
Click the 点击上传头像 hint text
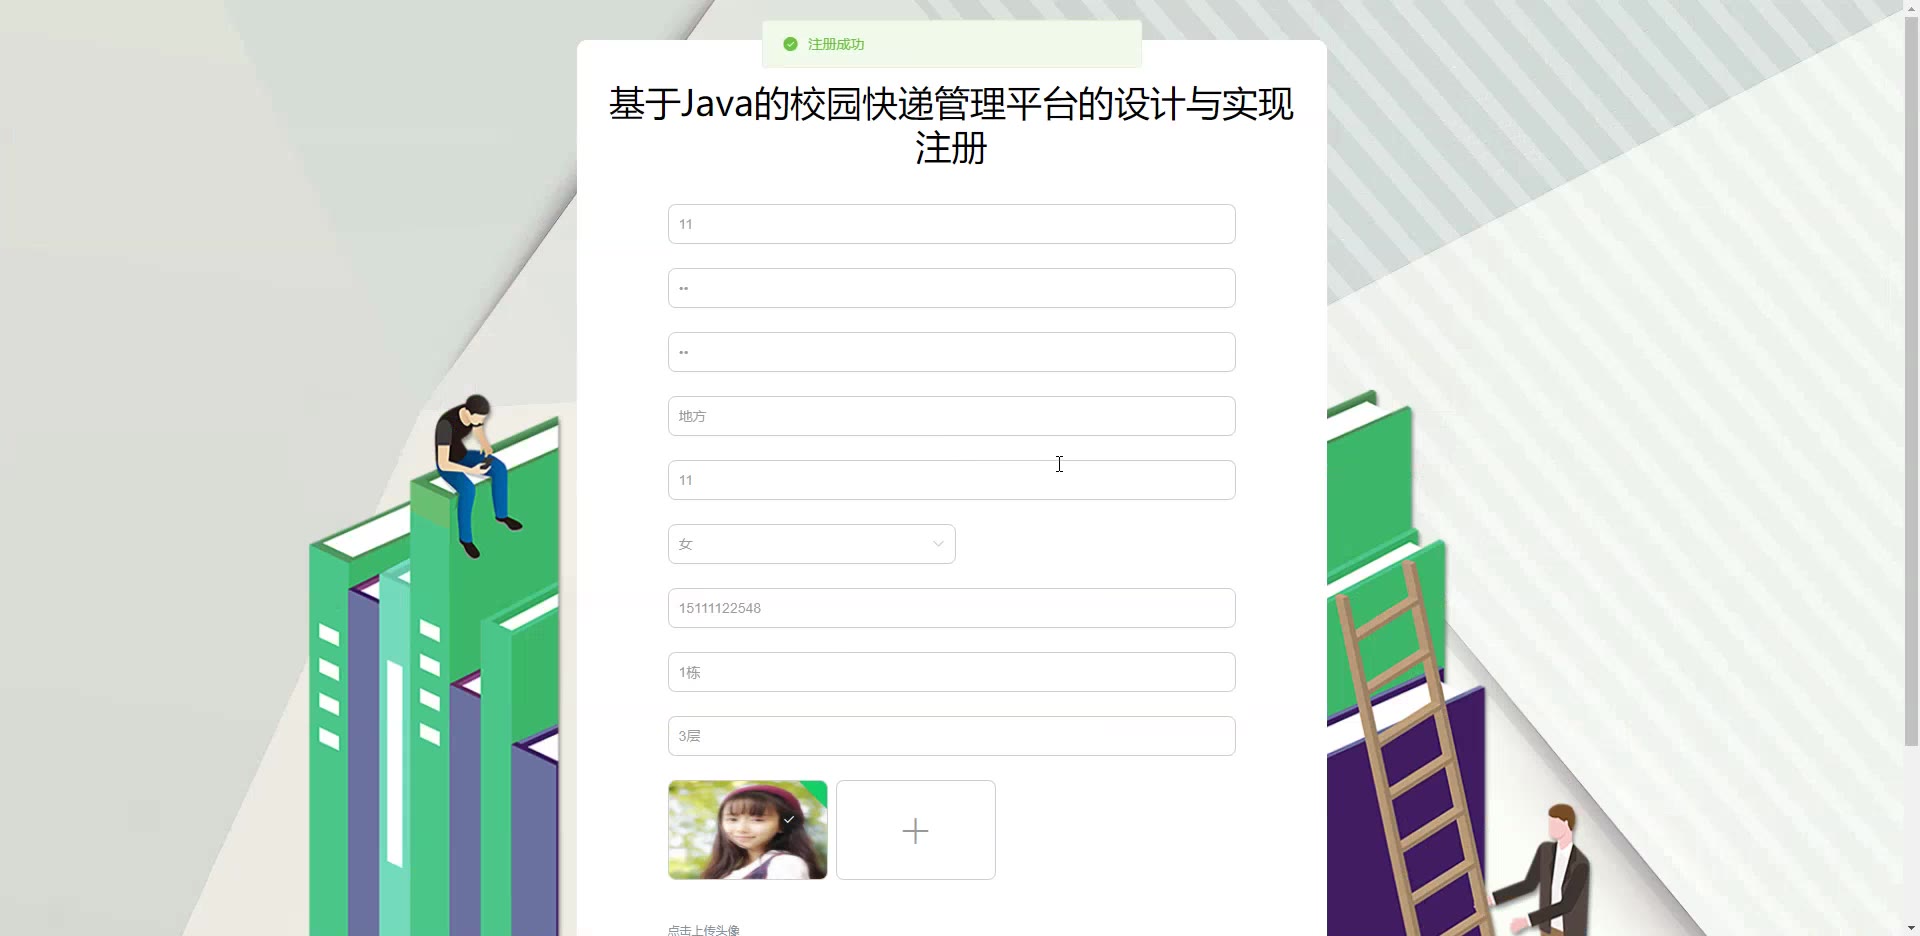[x=704, y=930]
